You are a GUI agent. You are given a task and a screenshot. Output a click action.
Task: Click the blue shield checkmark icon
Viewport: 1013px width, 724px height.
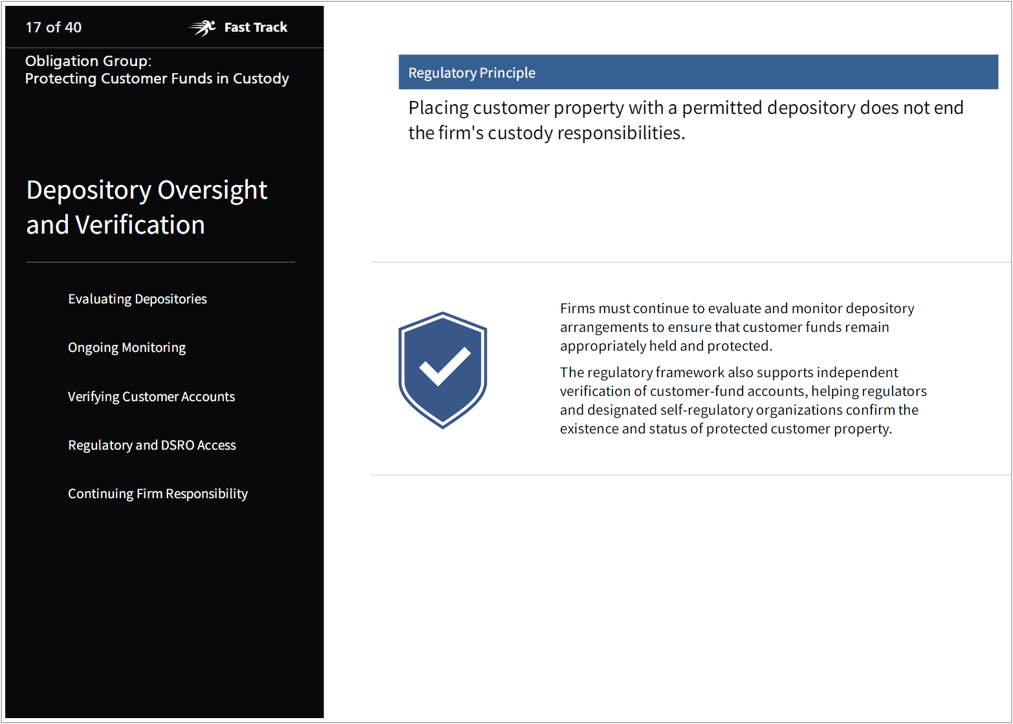(443, 370)
